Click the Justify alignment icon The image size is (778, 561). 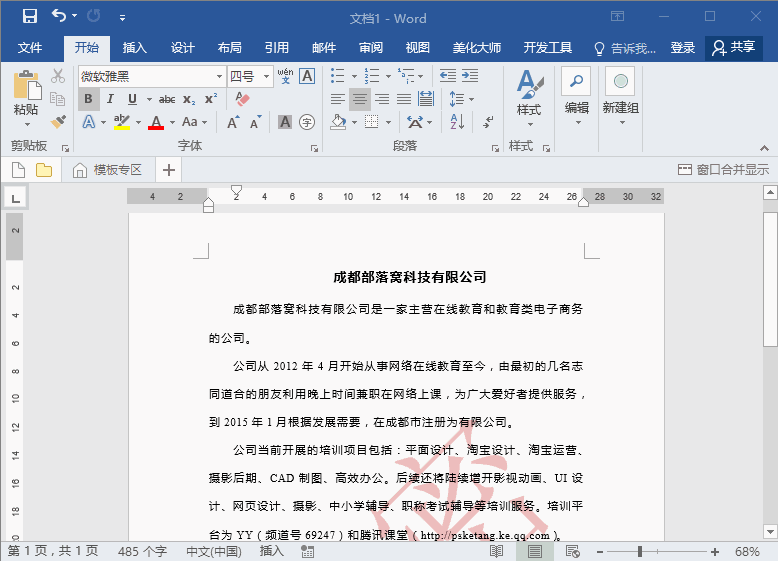pyautogui.click(x=404, y=99)
